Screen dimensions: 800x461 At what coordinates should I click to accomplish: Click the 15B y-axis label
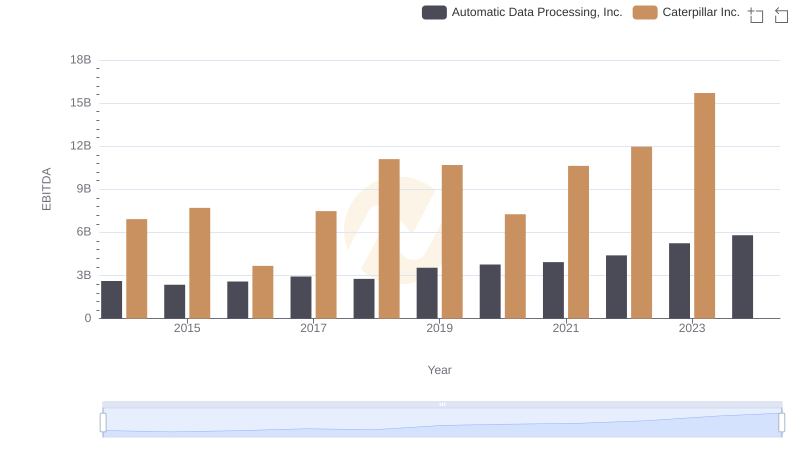coord(81,103)
